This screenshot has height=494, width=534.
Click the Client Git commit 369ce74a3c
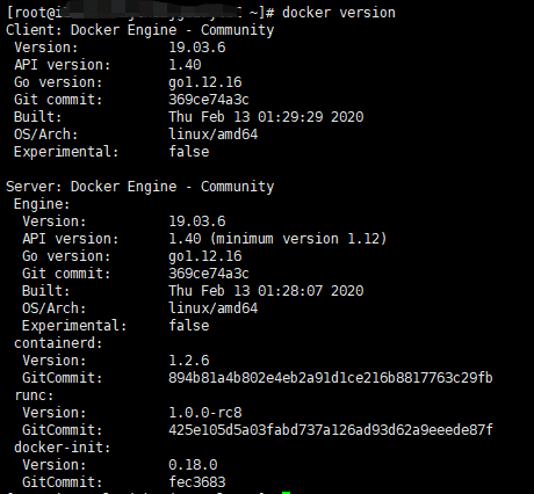tap(209, 99)
